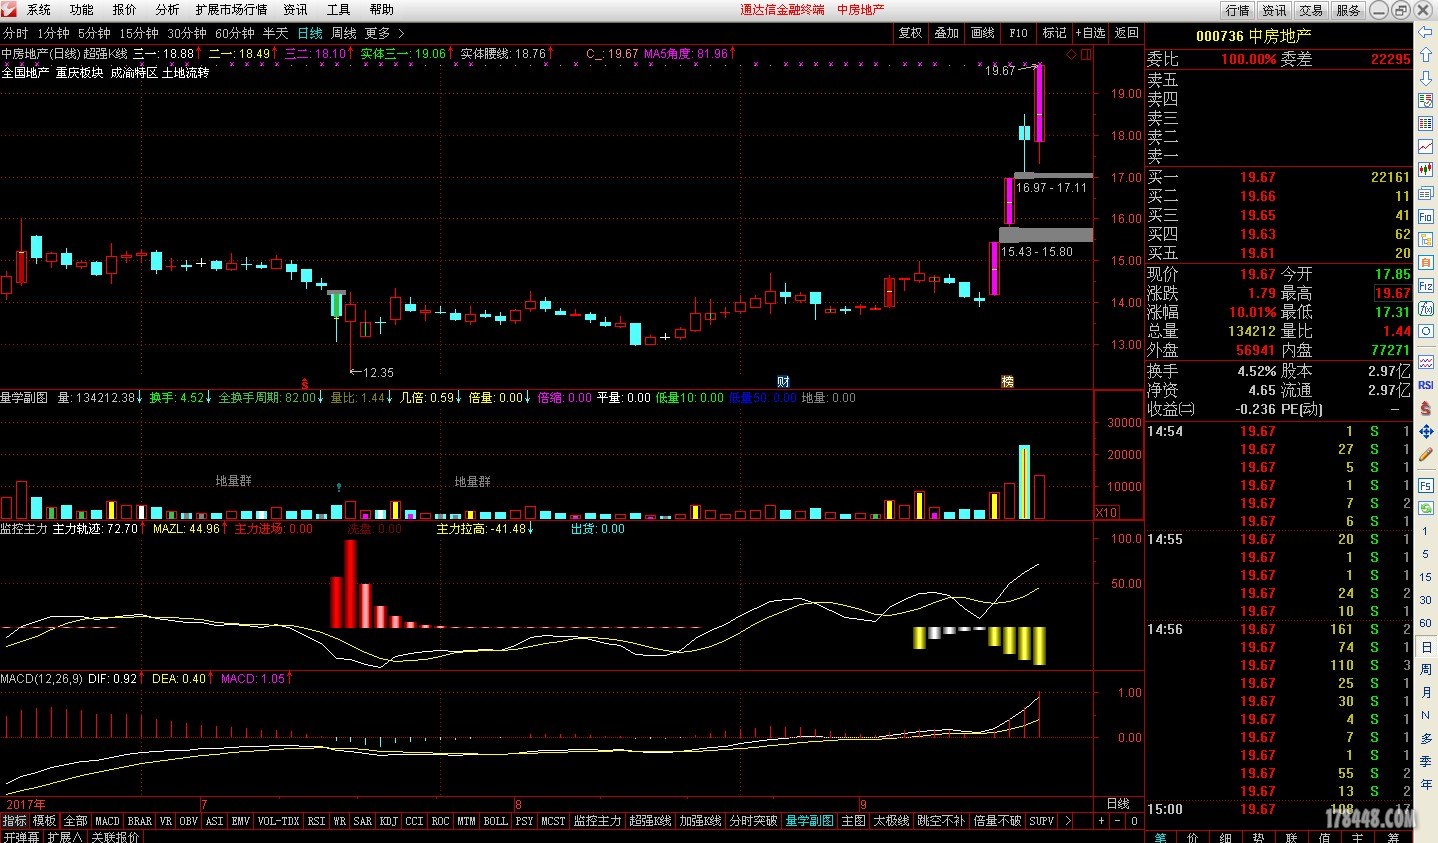Click the F10 company info icon
Viewport: 1438px width, 843px height.
point(1426,216)
